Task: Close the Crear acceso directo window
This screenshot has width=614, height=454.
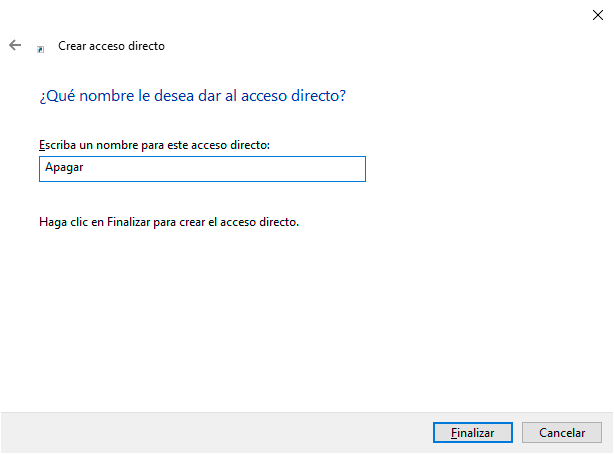Action: point(597,14)
